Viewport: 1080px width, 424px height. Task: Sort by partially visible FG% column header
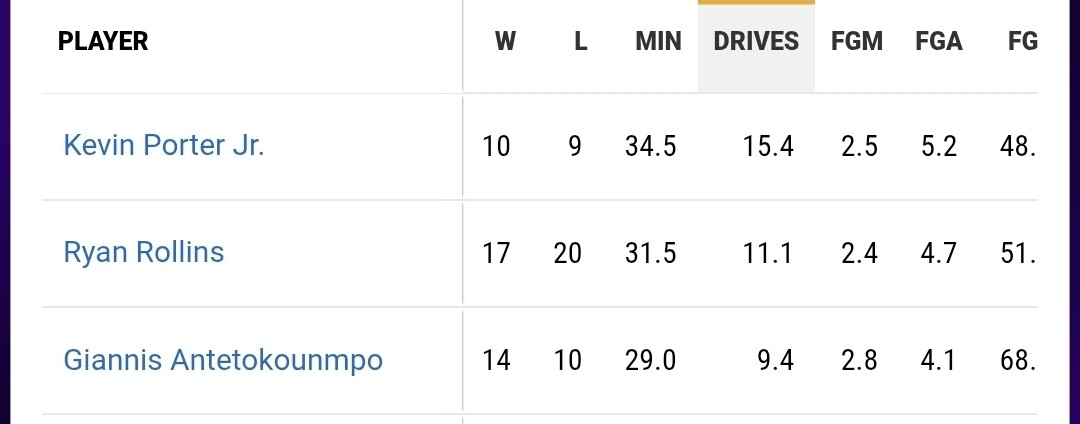pos(1022,41)
